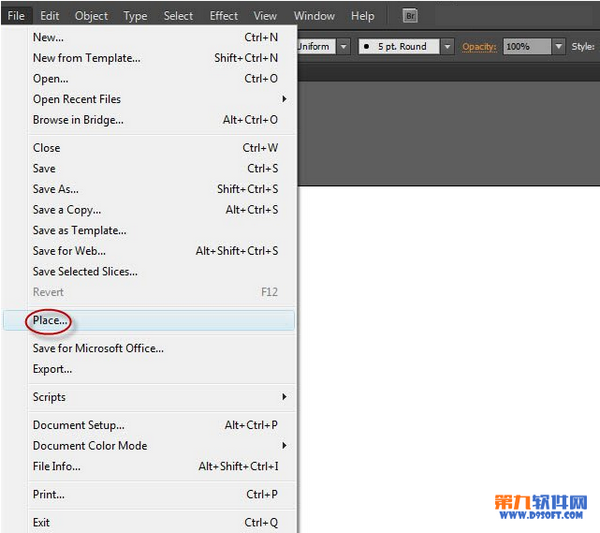Open Document Setup...

[x=155, y=425]
